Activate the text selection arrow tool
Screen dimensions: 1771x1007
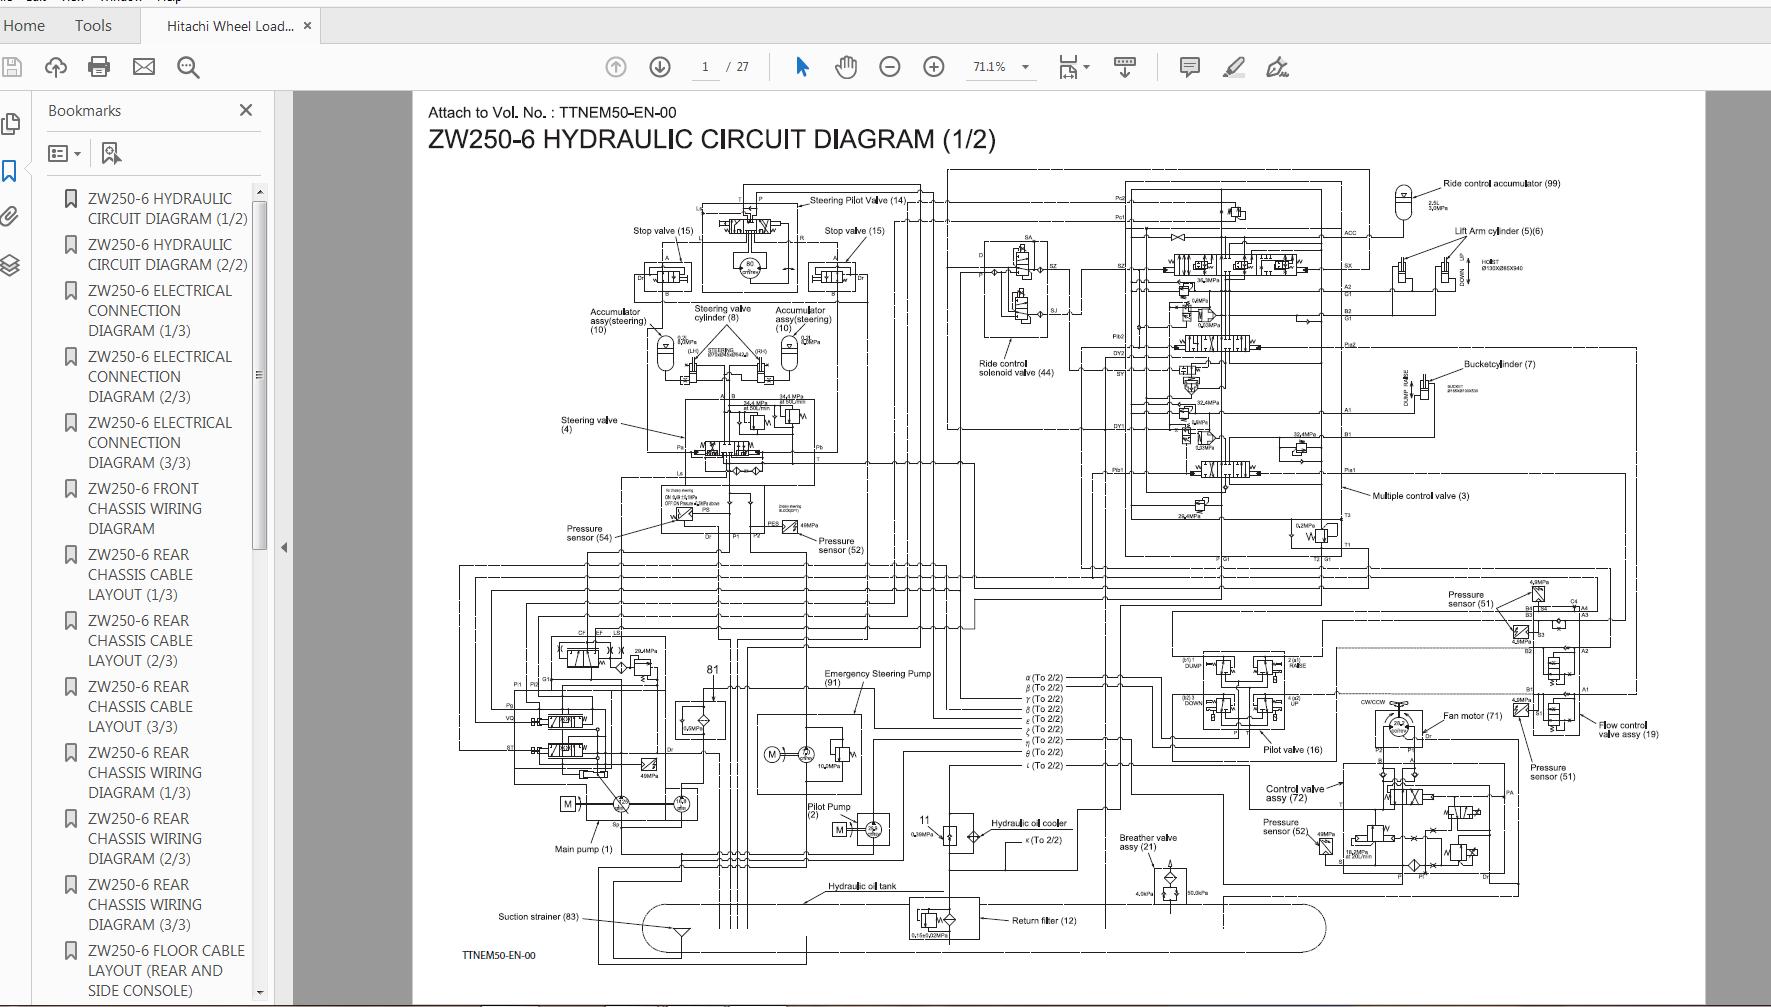801,66
